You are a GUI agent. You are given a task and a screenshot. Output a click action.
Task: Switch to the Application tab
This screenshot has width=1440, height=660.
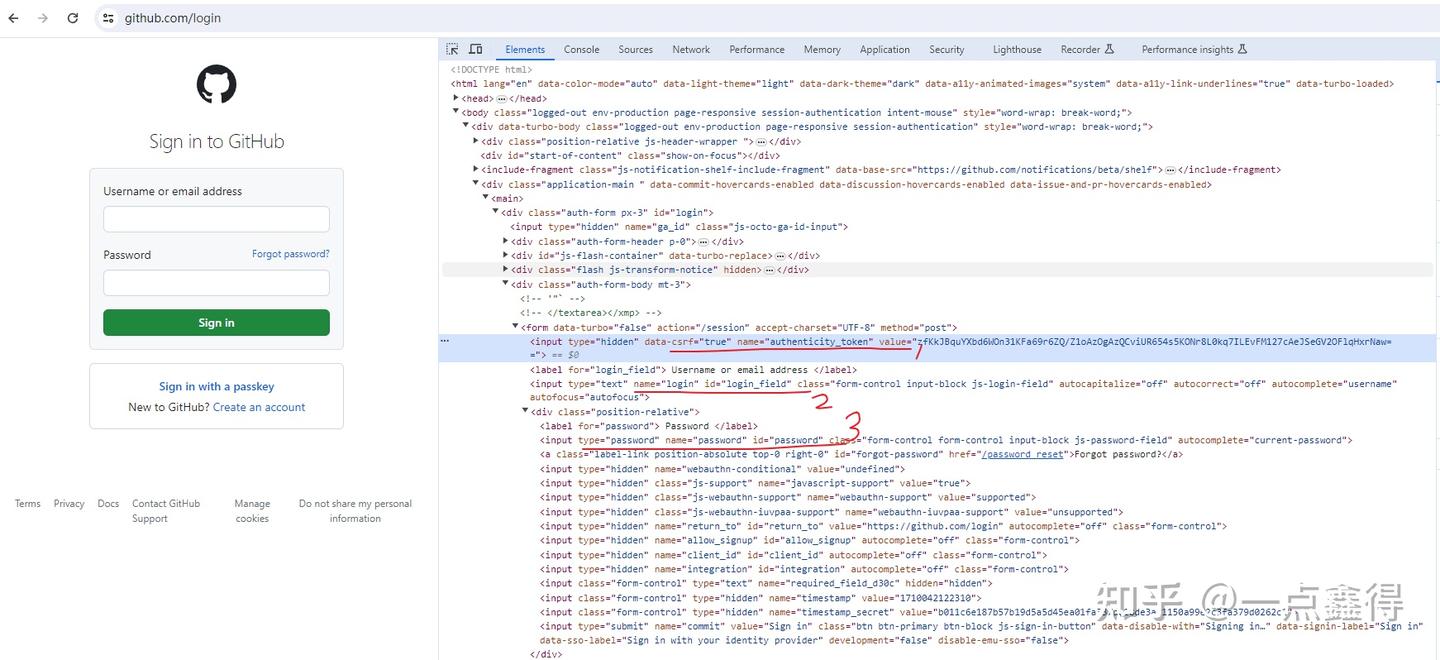884,49
